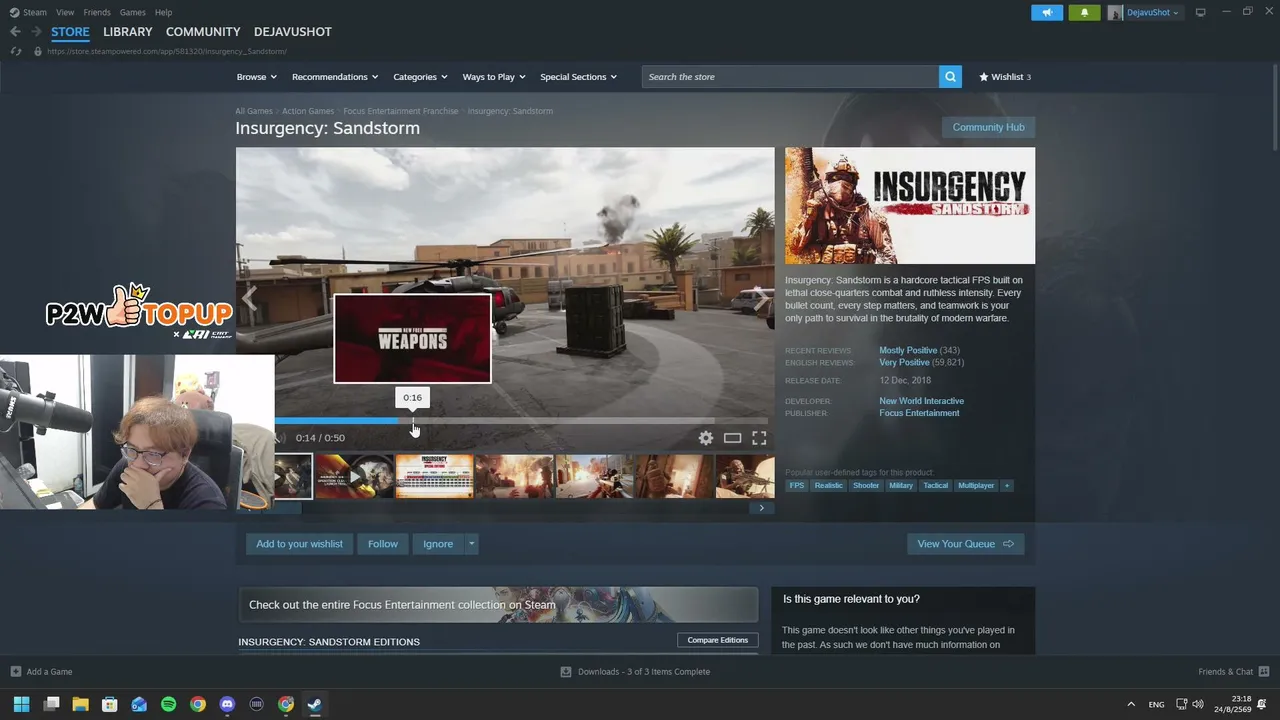This screenshot has width=1280, height=720.
Task: Expand the Browse store menu
Action: click(256, 77)
